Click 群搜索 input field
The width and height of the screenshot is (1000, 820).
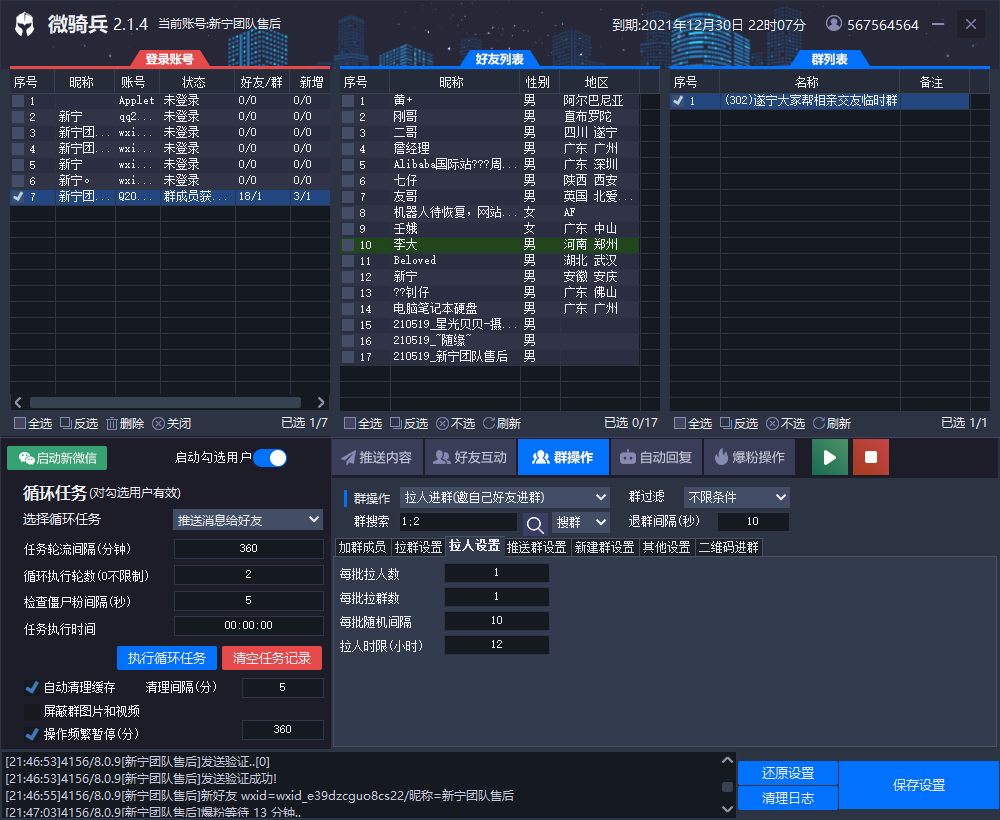(x=458, y=522)
